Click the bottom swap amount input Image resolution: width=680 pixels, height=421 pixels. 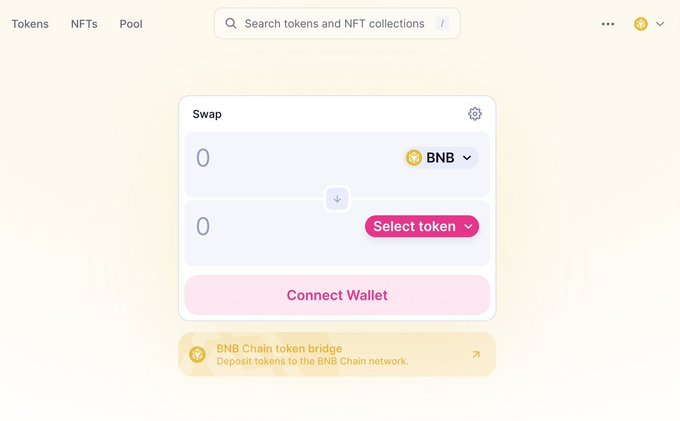click(x=278, y=226)
